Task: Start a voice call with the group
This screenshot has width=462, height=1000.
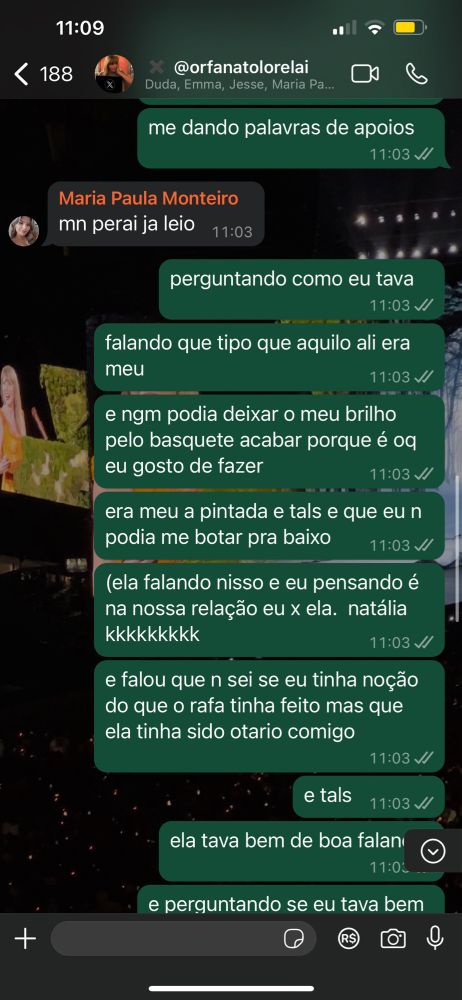Action: [x=417, y=74]
